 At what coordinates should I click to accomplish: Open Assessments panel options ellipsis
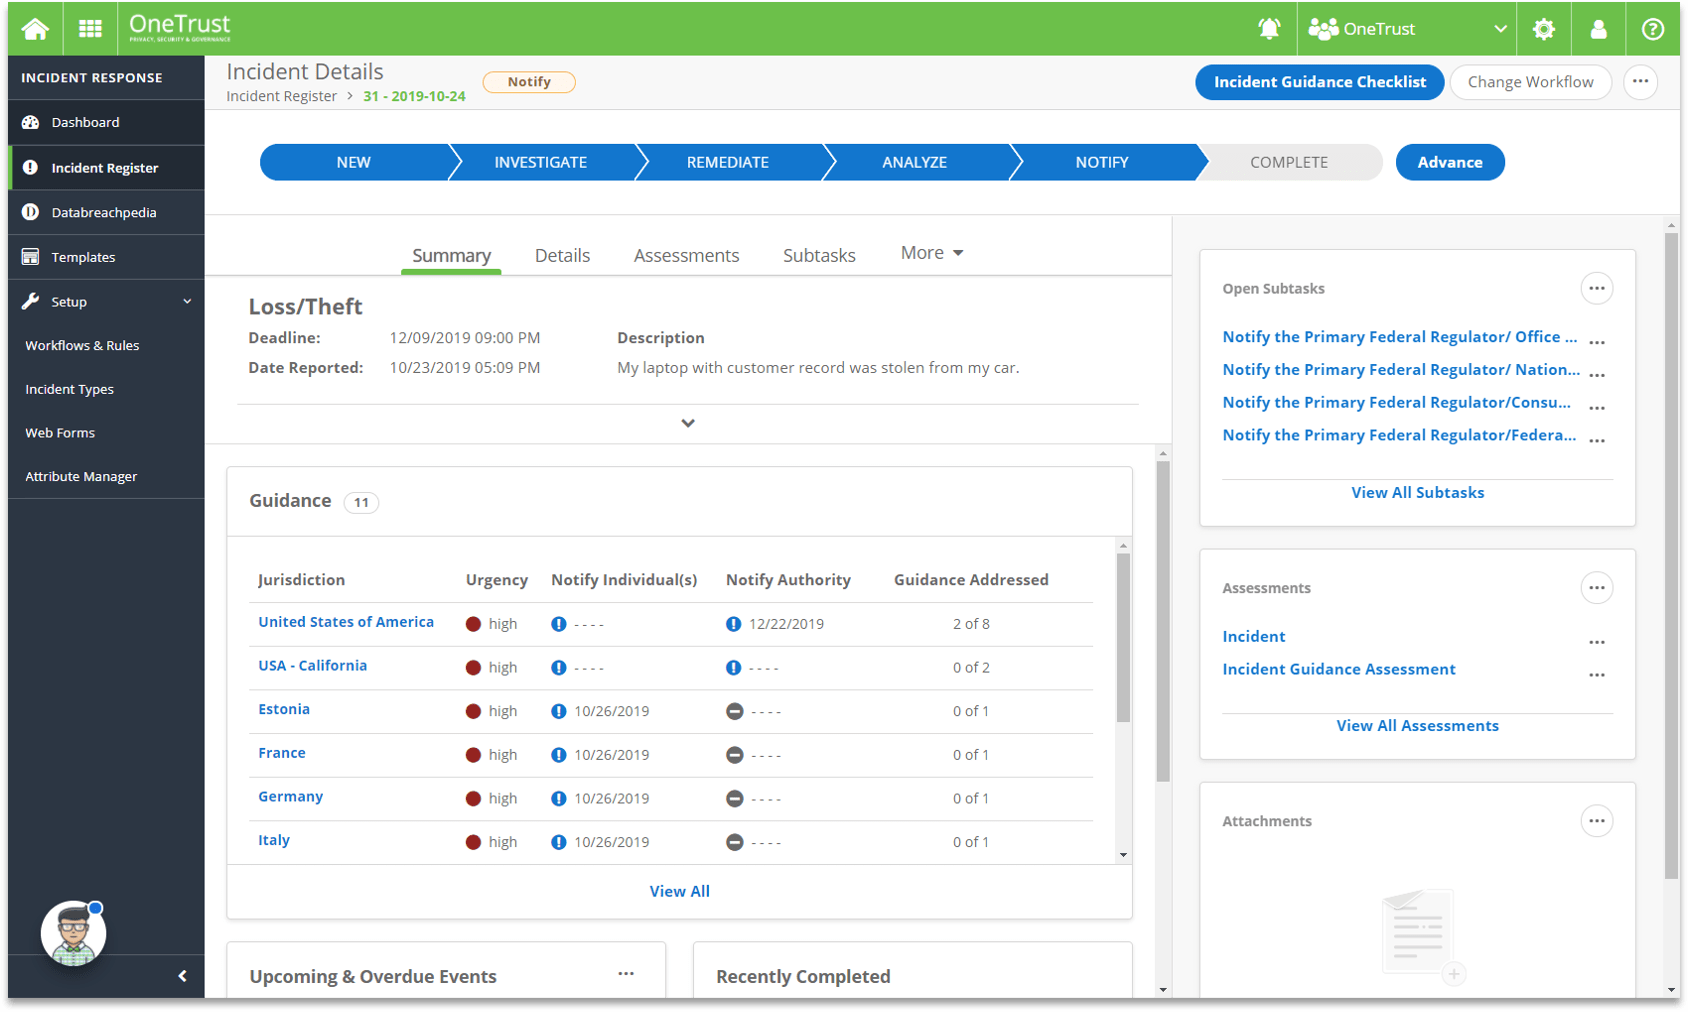(1597, 588)
